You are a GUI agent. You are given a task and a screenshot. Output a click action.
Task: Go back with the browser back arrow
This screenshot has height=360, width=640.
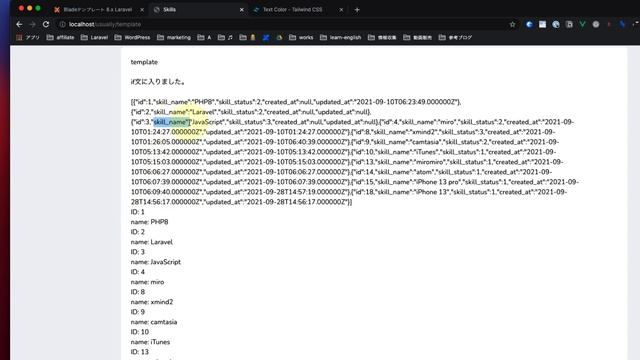point(19,24)
